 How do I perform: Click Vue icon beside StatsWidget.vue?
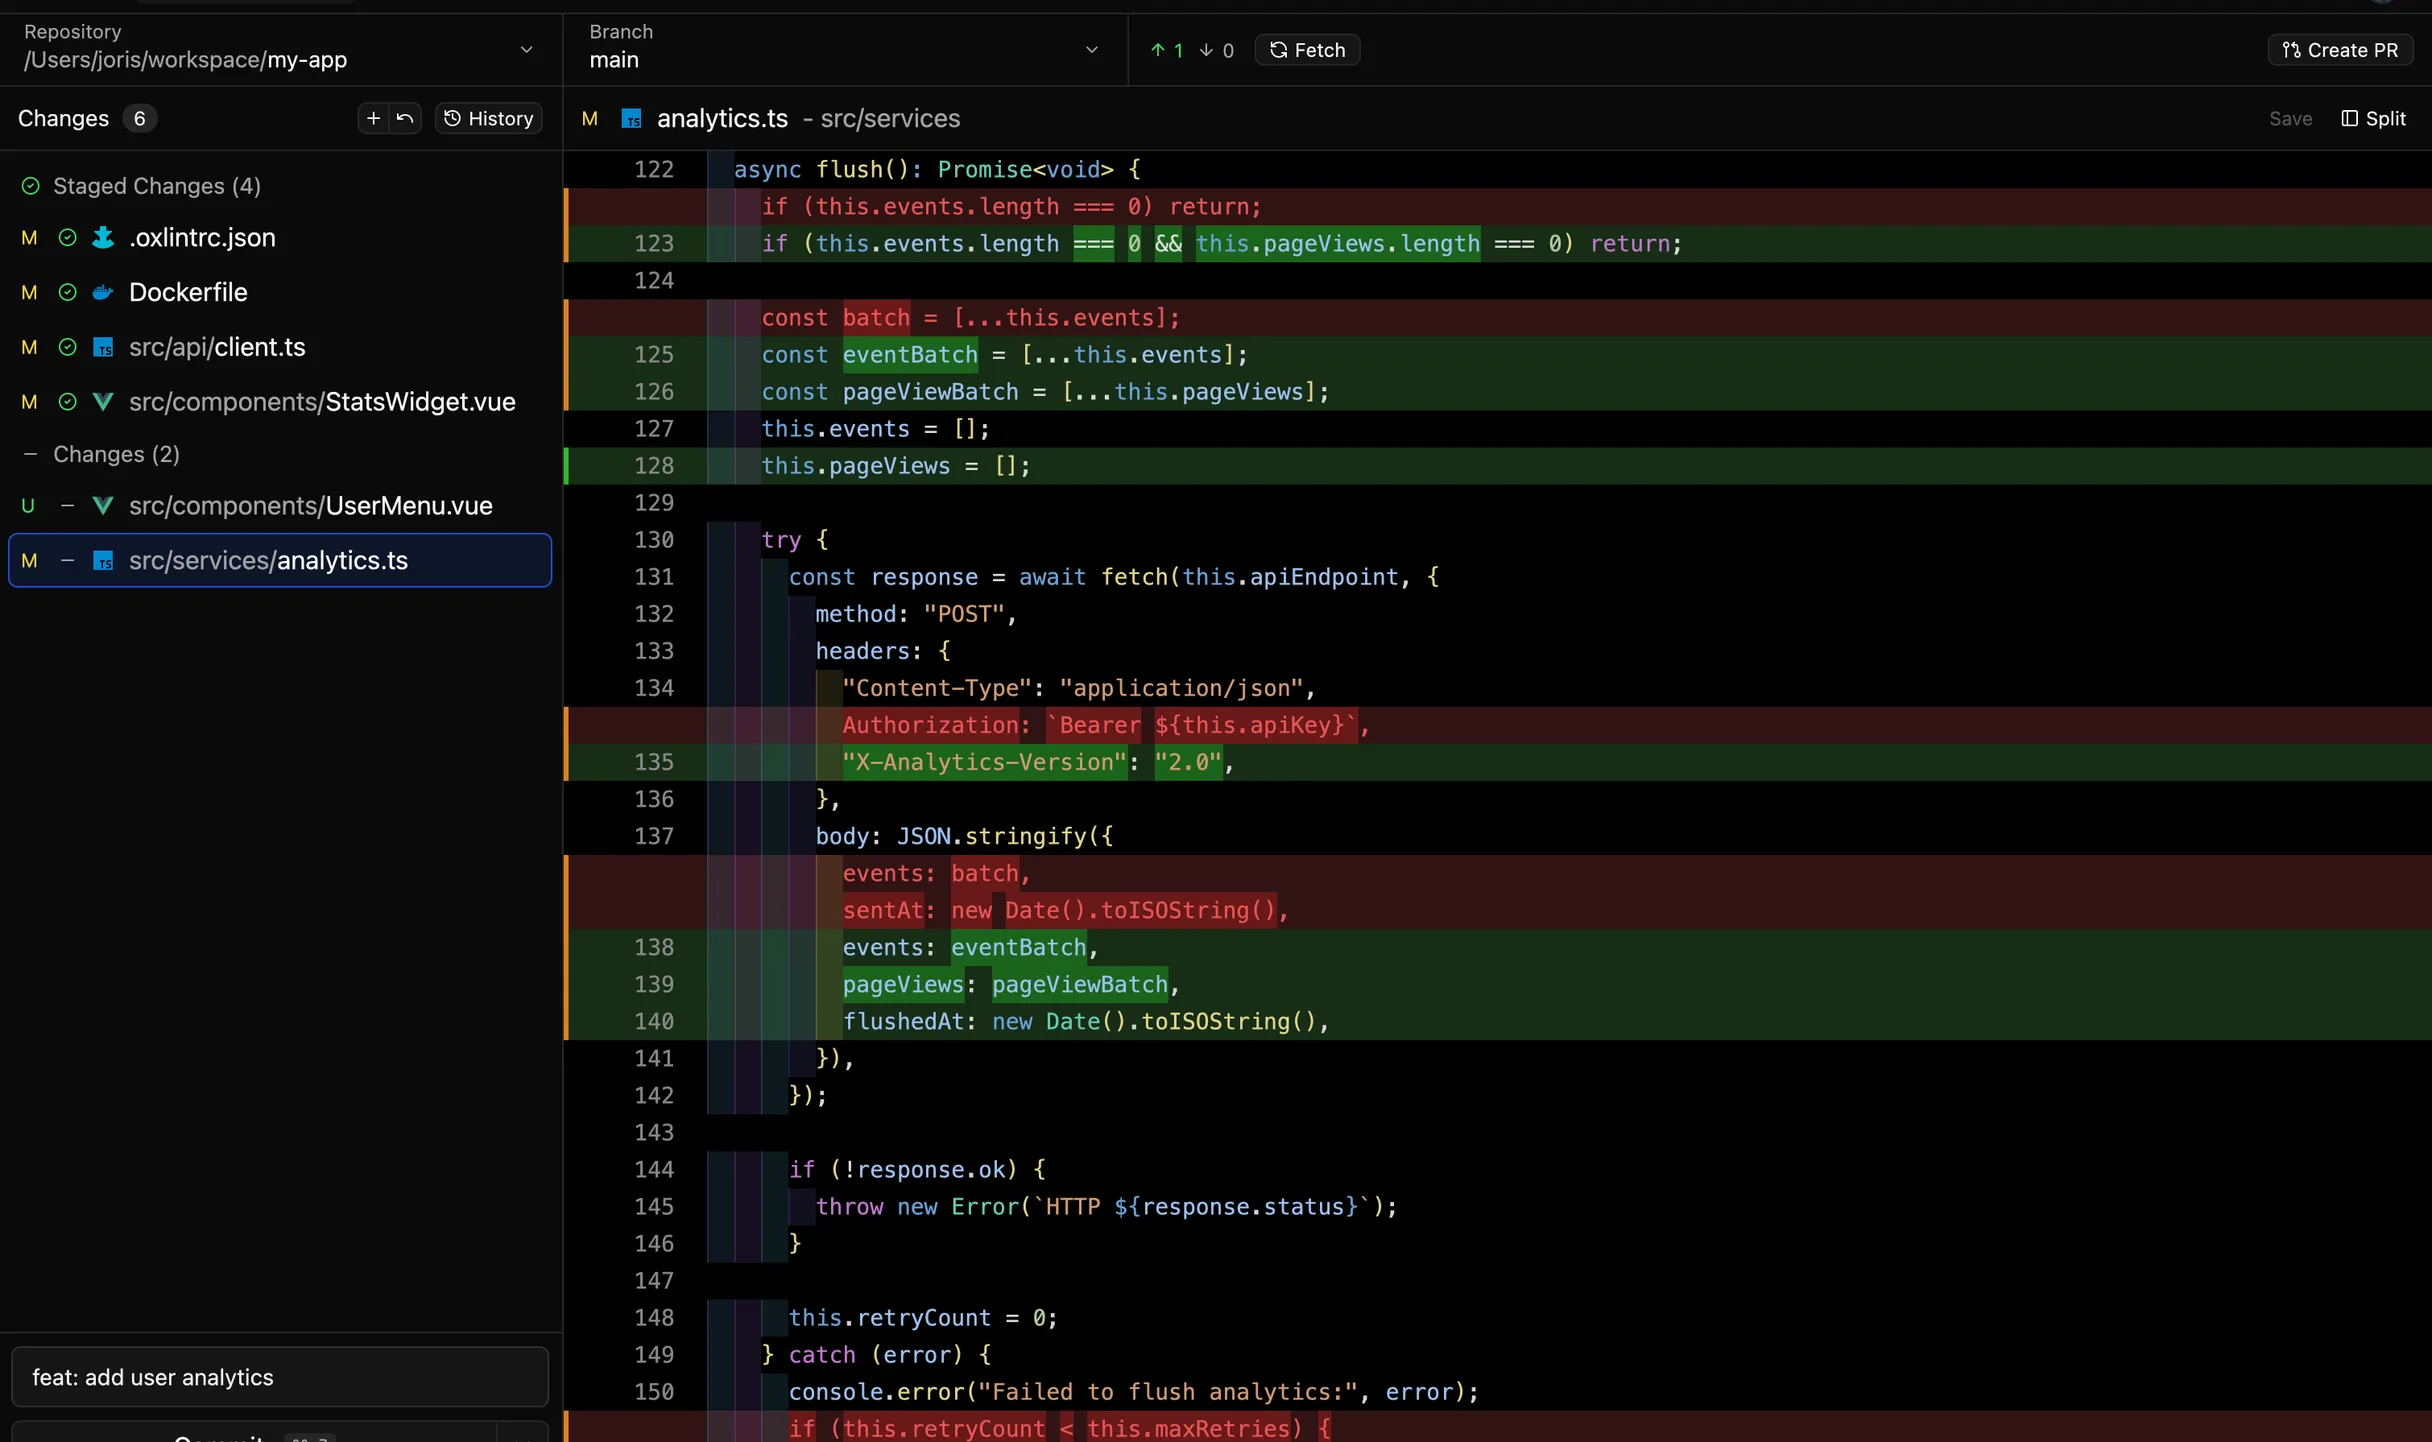click(103, 402)
